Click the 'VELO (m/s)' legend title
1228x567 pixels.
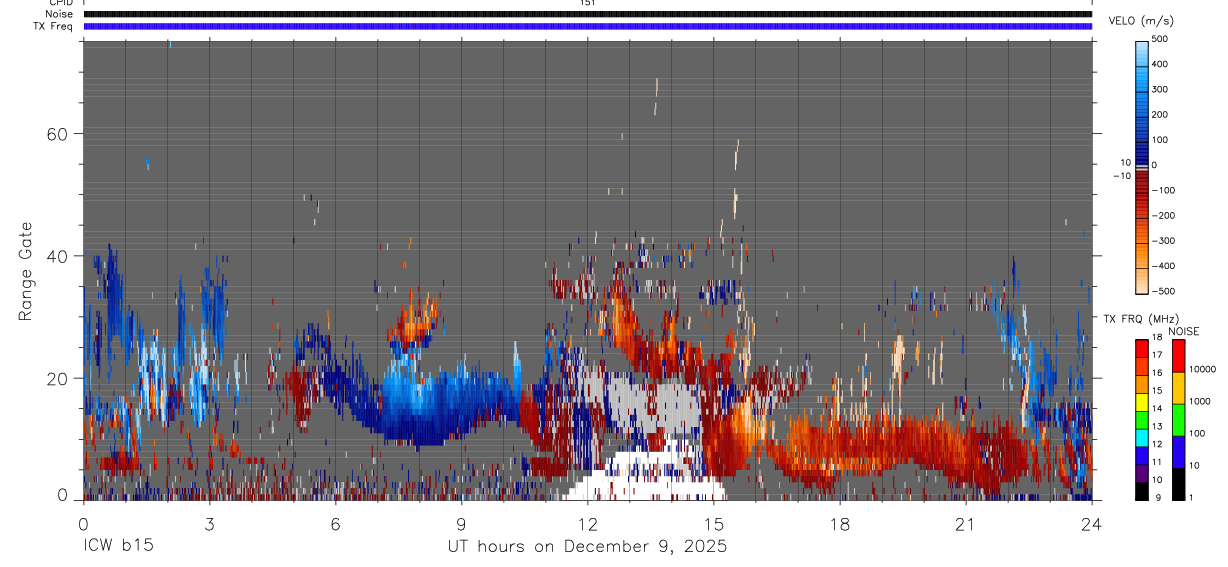pyautogui.click(x=1140, y=22)
